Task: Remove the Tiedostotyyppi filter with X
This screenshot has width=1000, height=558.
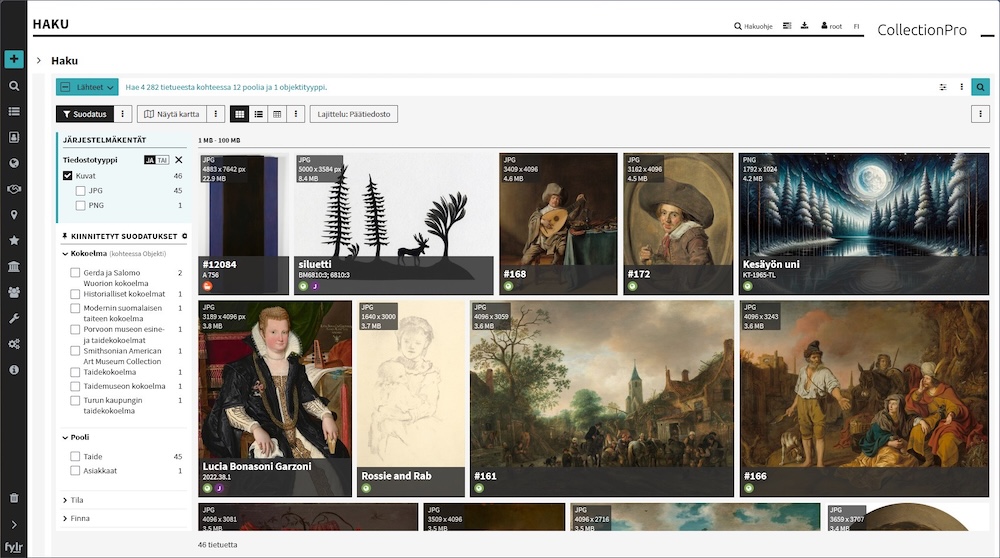Action: coord(179,160)
